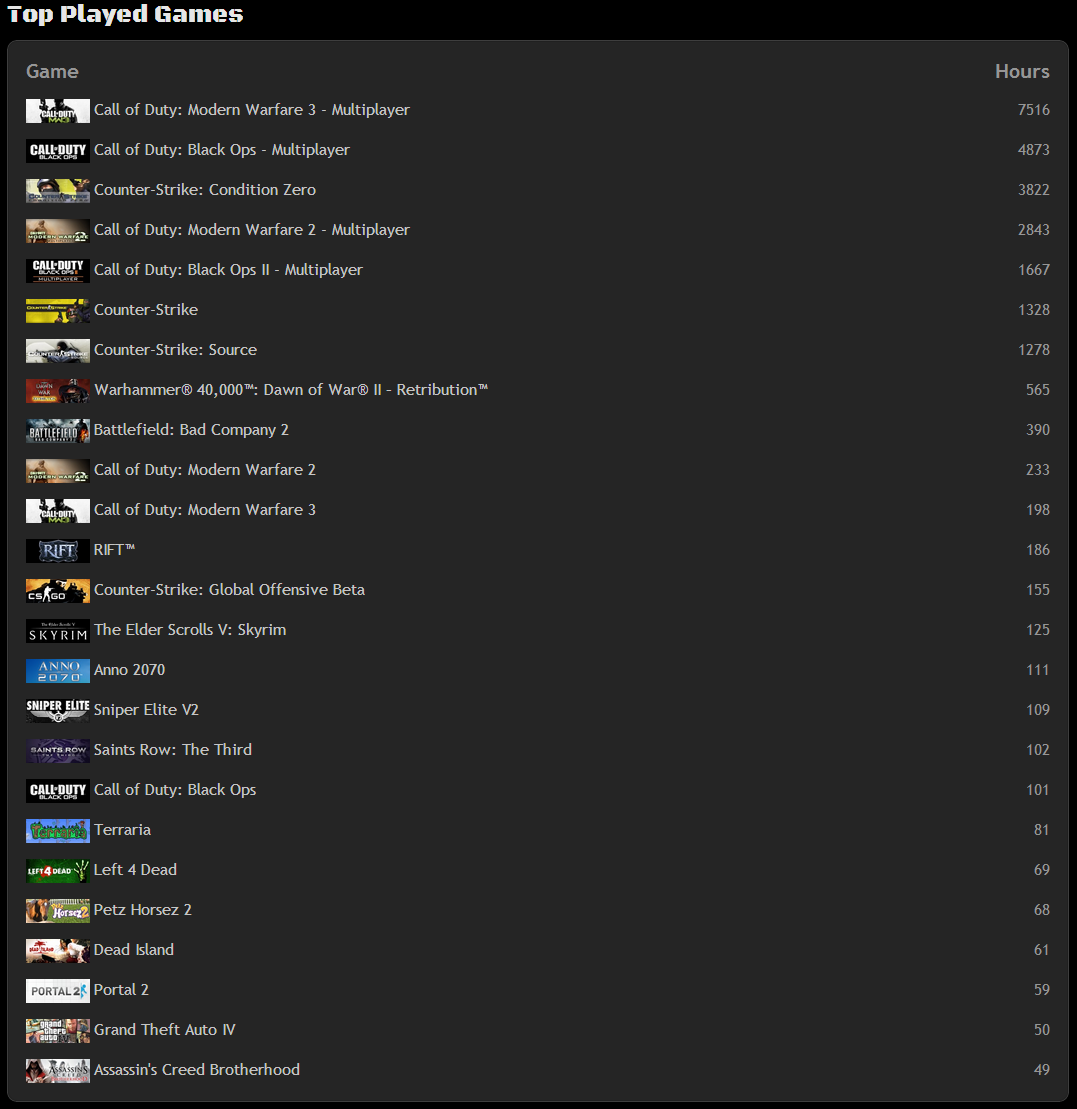Click the 4873 hours value
The image size is (1077, 1109).
[x=1033, y=150]
